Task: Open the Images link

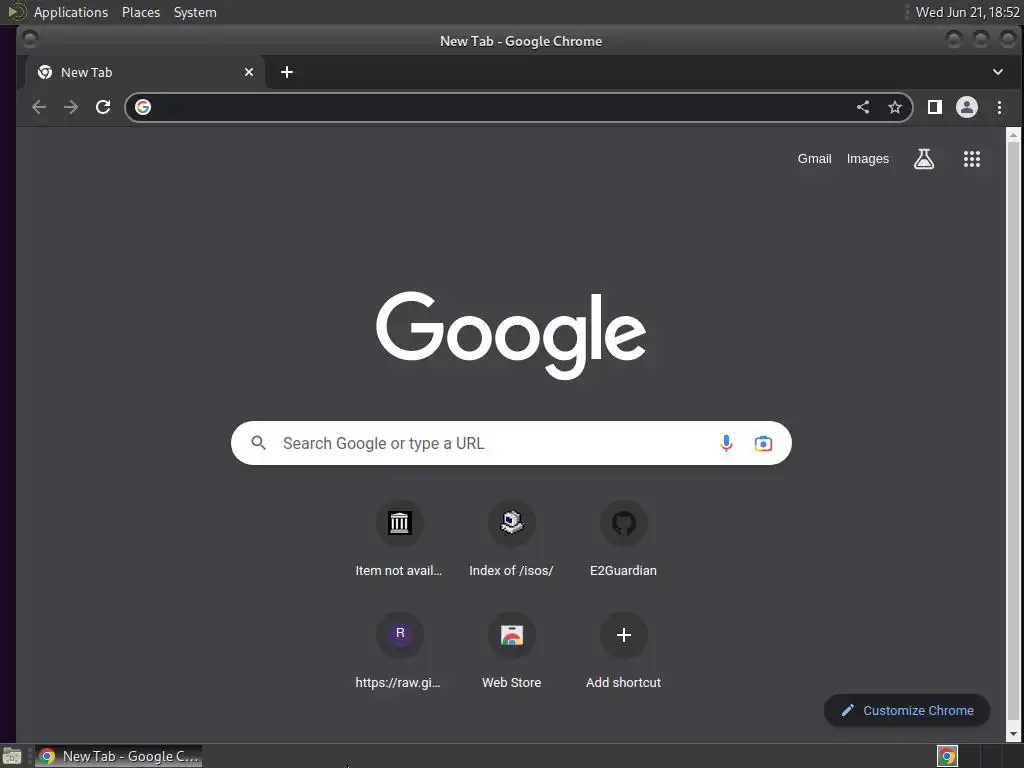Action: 867,159
